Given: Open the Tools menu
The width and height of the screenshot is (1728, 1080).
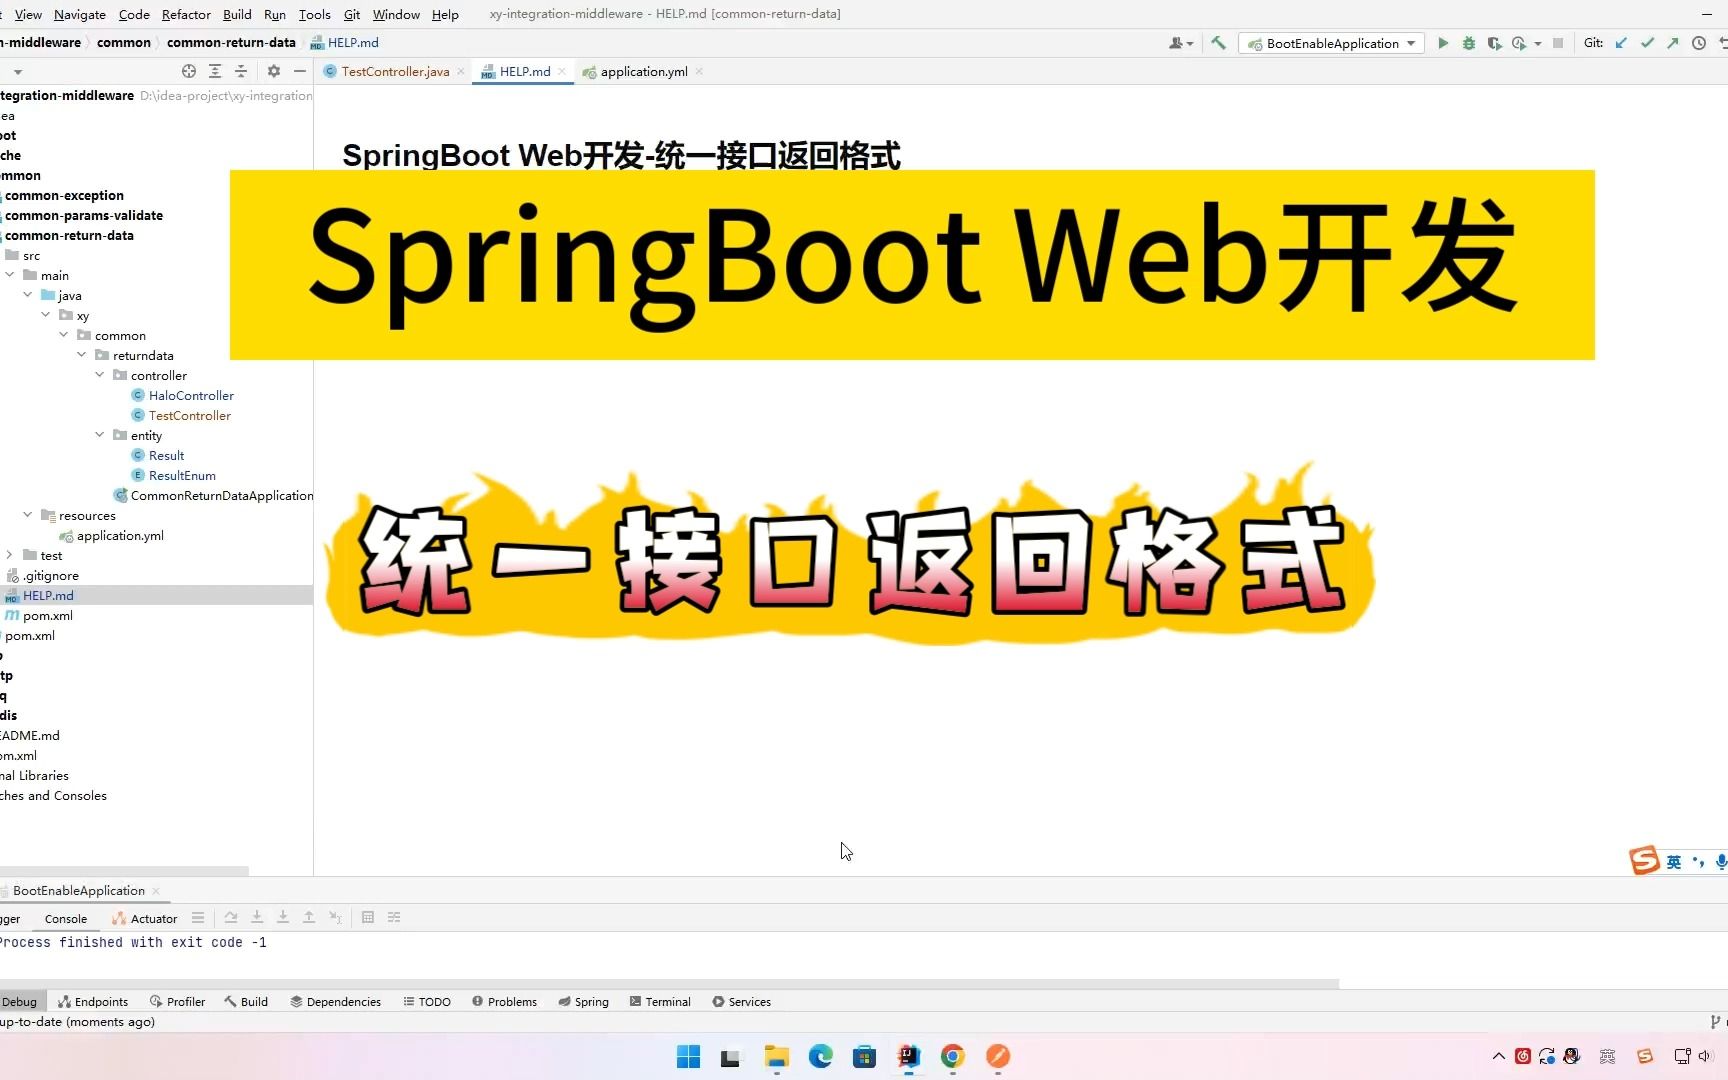Looking at the screenshot, I should tap(314, 14).
